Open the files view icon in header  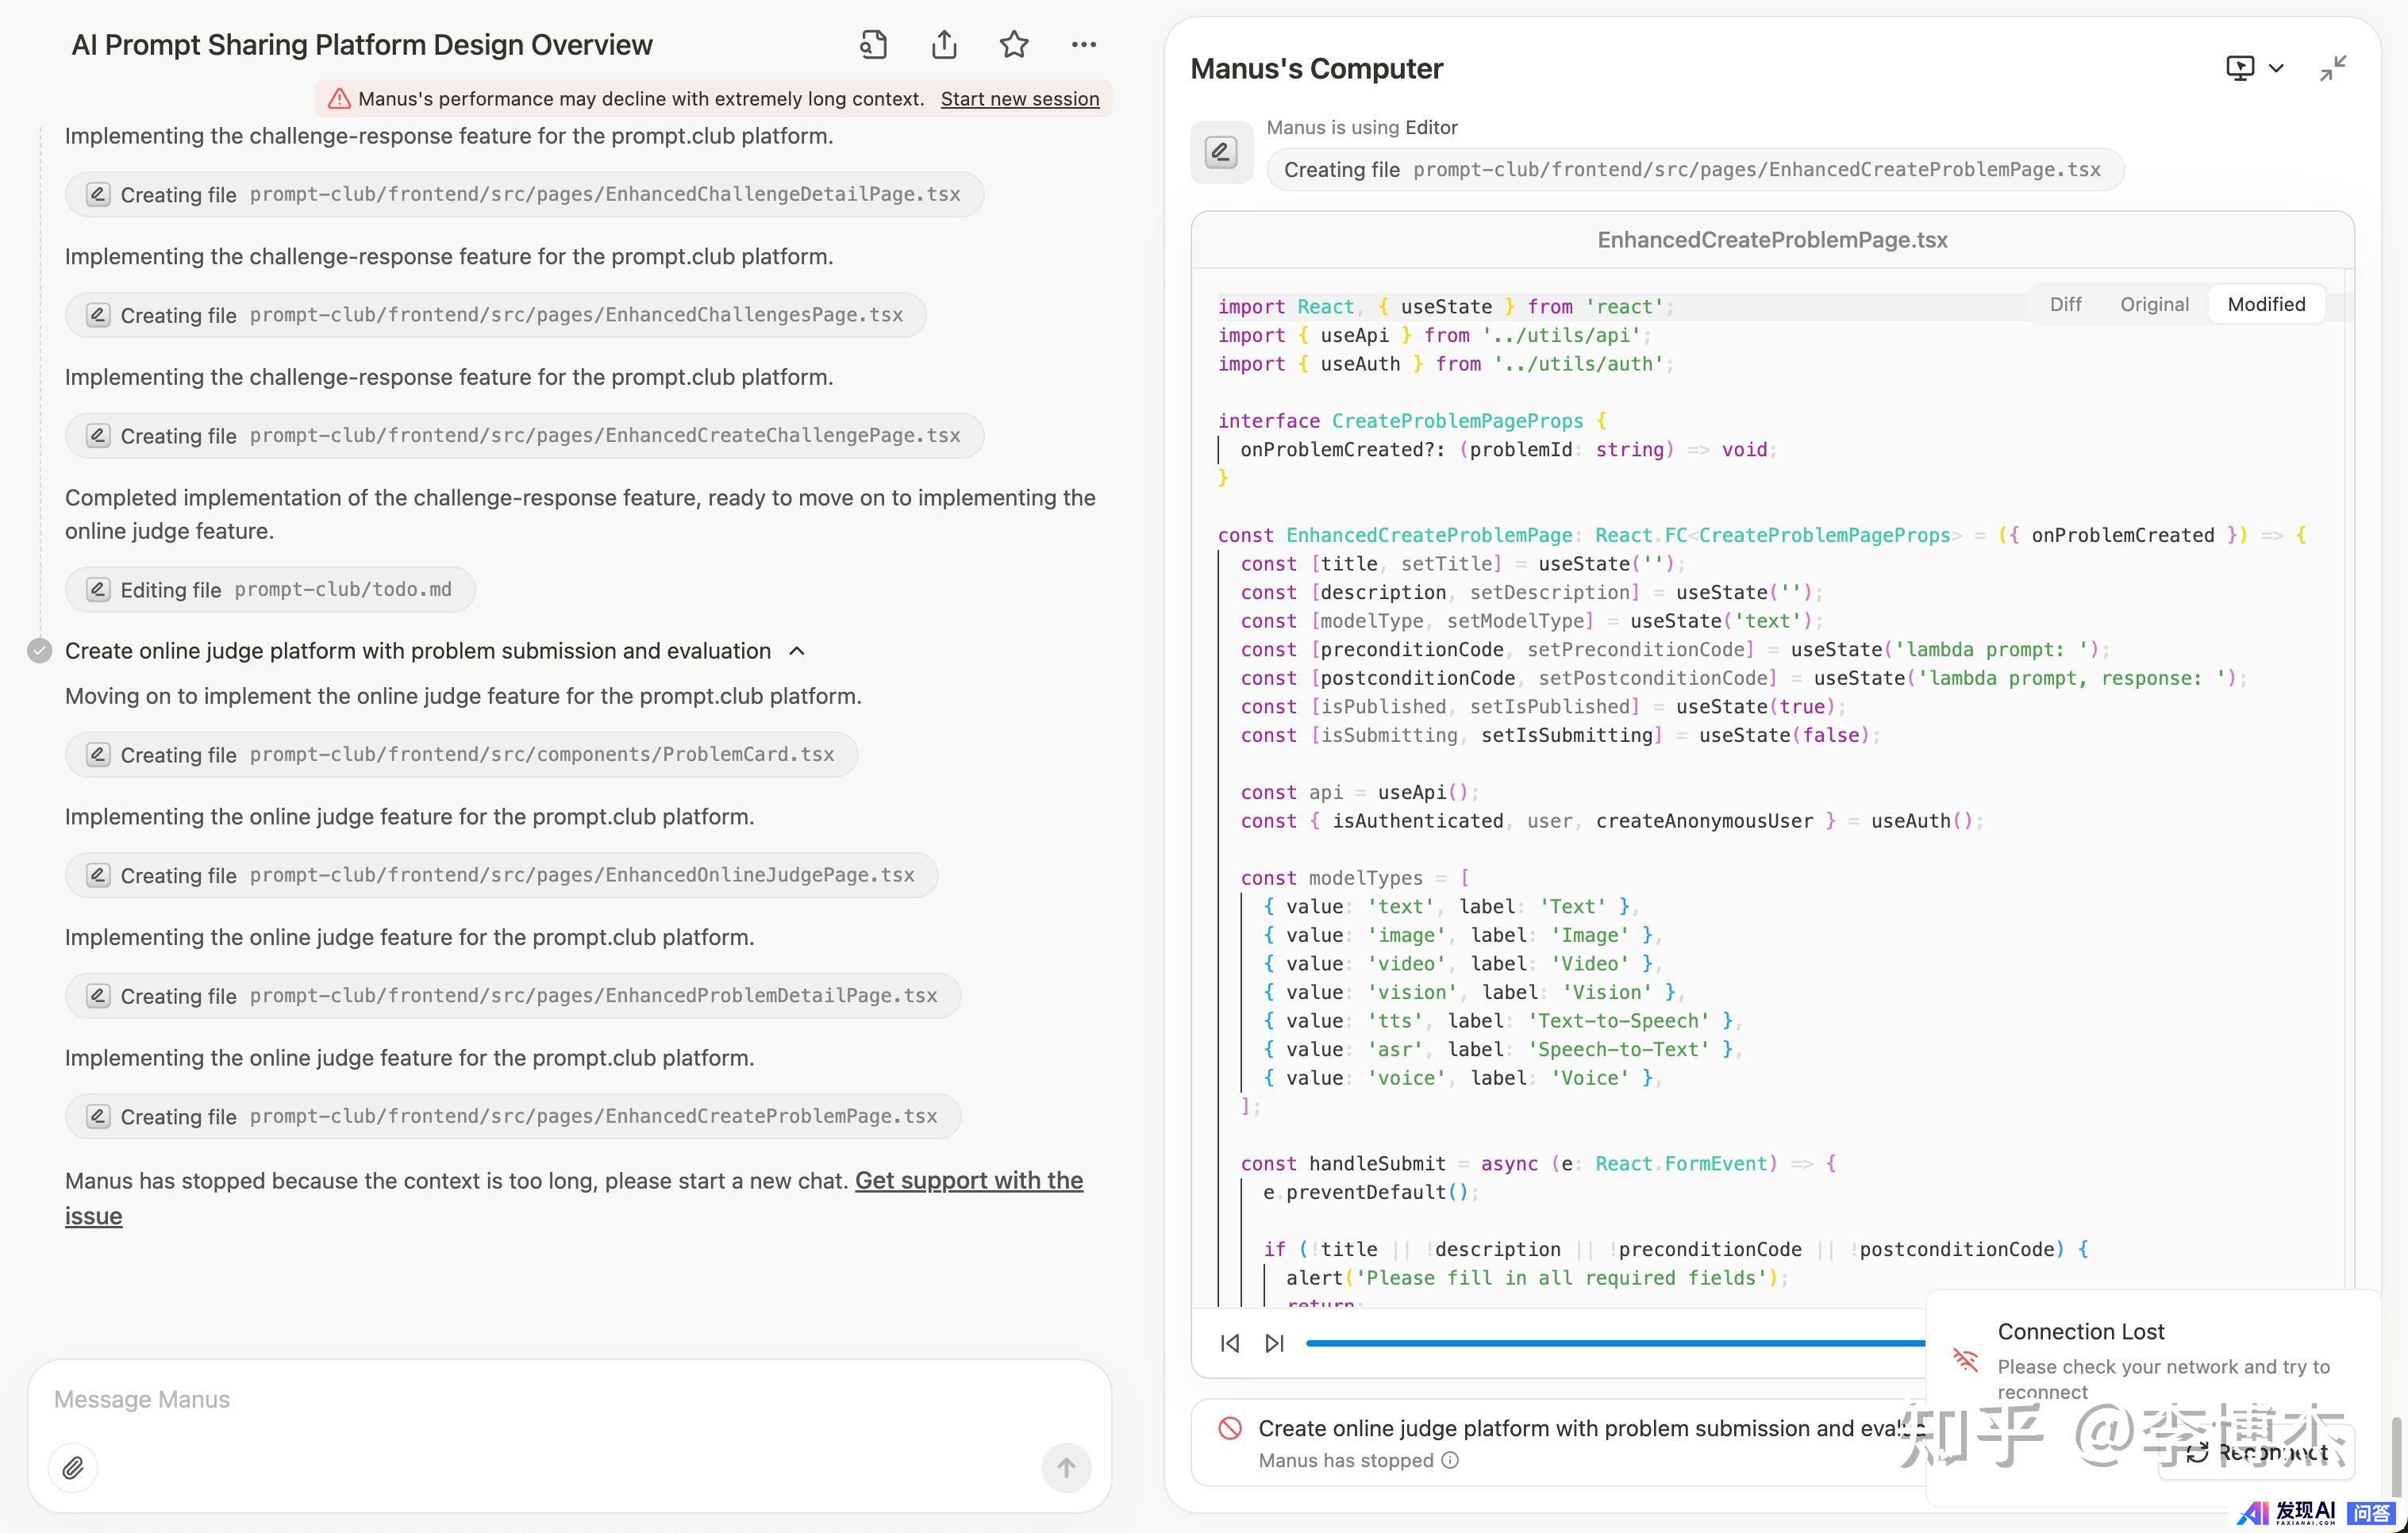873,44
